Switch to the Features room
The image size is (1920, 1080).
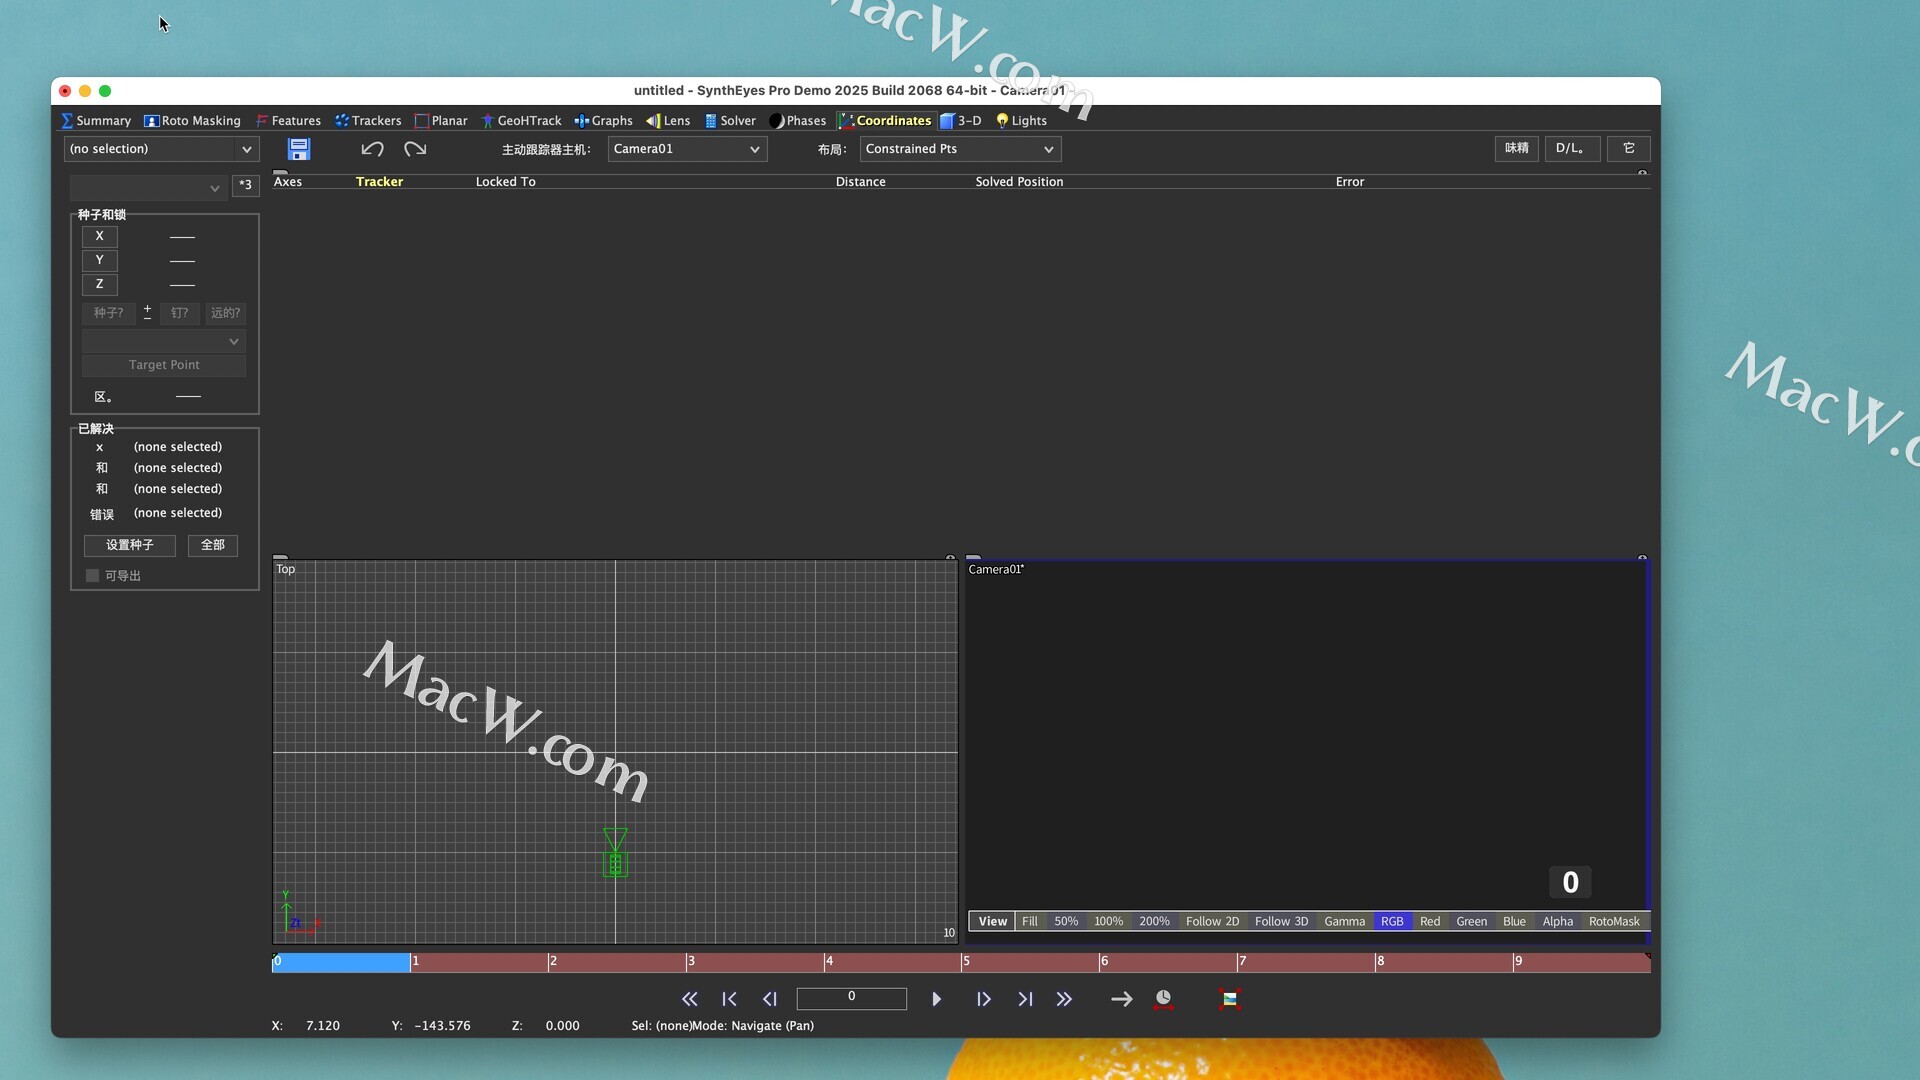288,121
